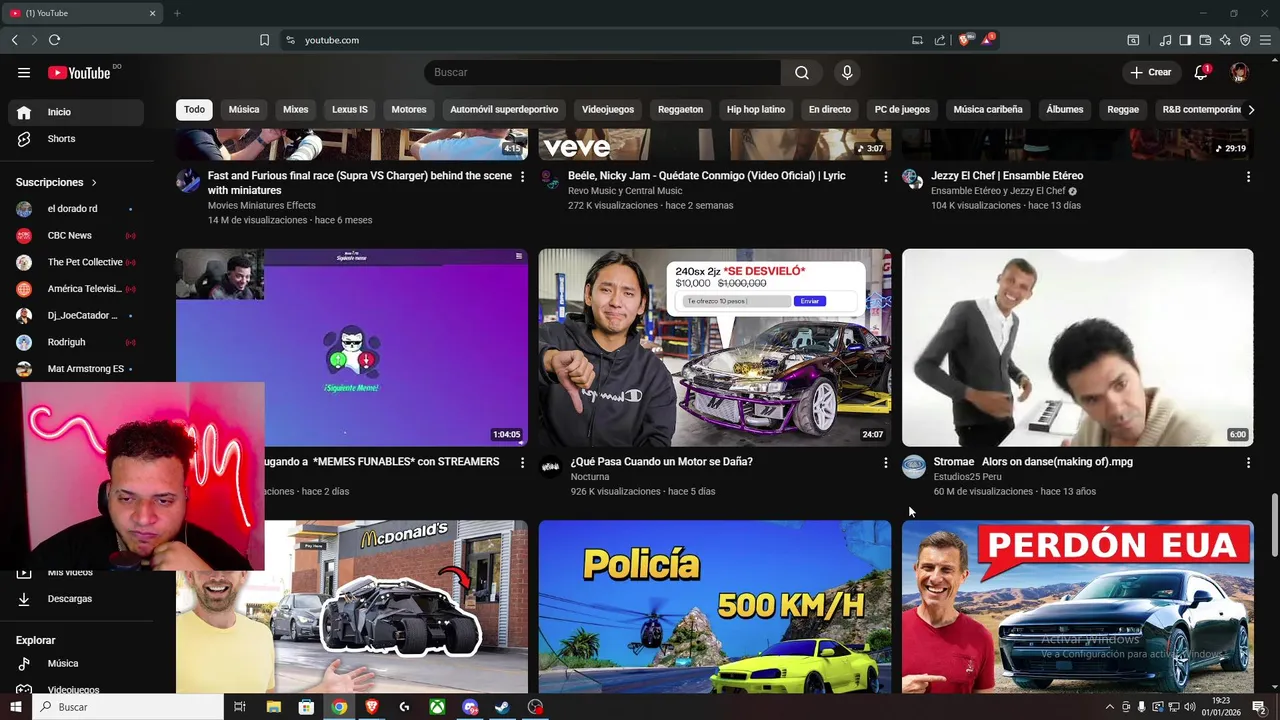The image size is (1280, 720).
Task: Click Movies Miniatures Effects channel avatar
Action: (188, 181)
